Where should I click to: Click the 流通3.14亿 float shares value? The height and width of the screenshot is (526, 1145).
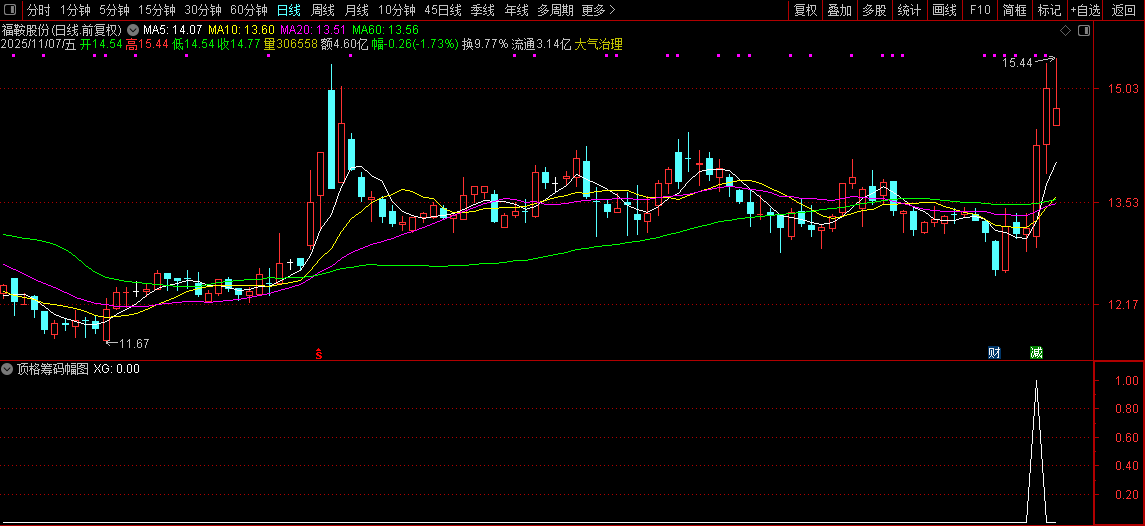coord(541,45)
